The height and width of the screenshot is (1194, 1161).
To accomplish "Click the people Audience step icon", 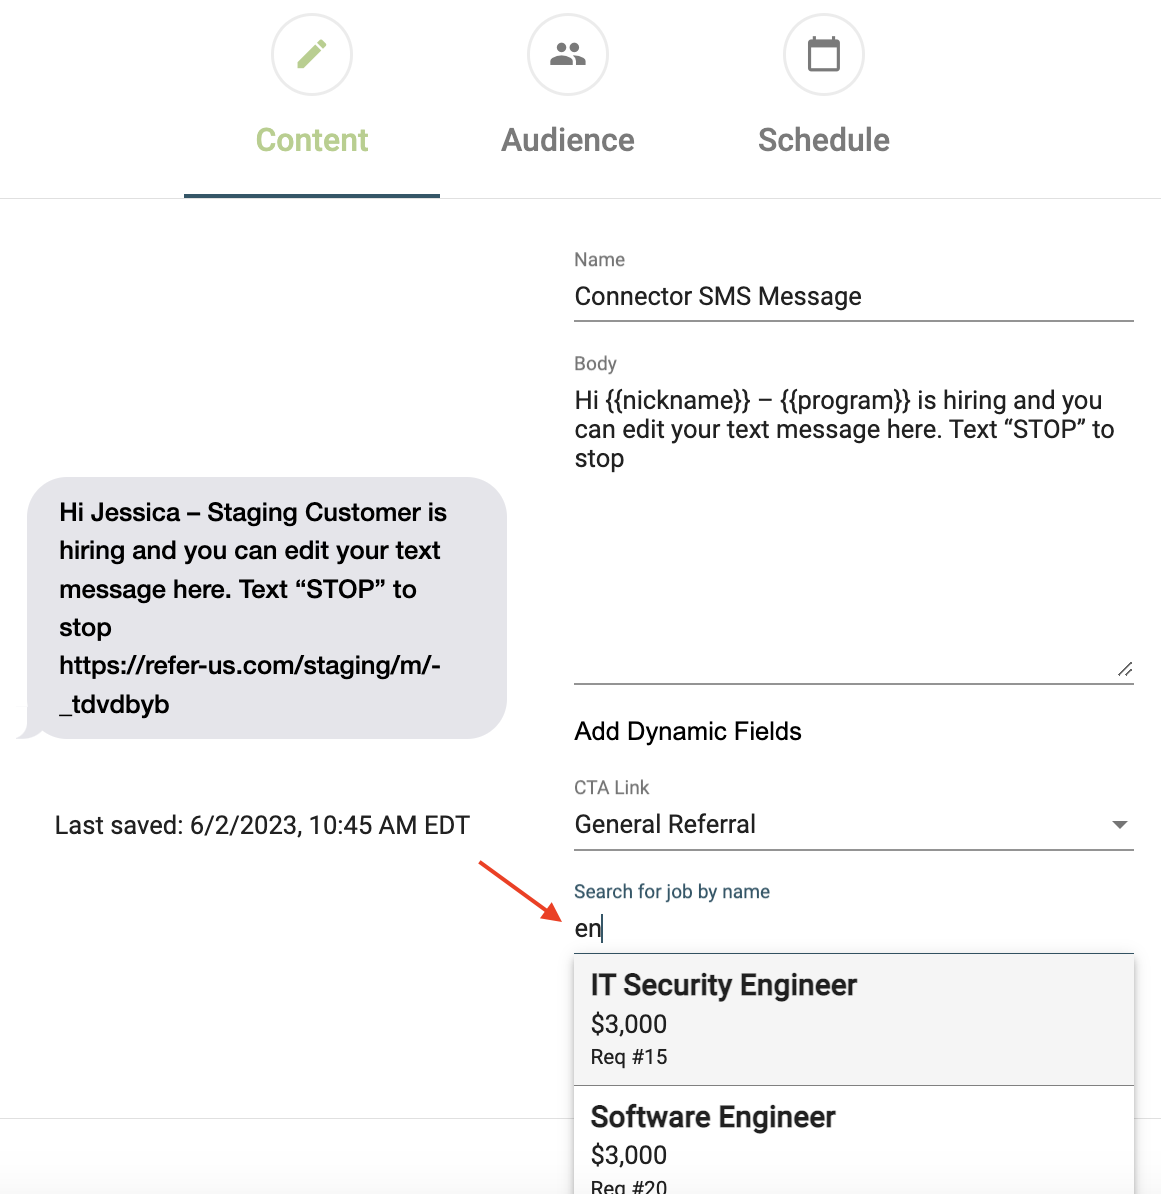I will tap(568, 55).
